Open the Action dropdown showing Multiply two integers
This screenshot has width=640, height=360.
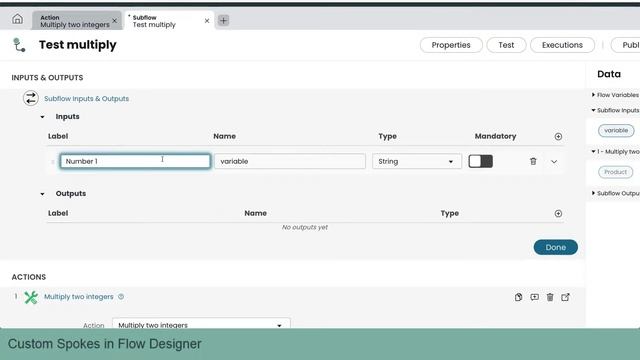point(201,325)
